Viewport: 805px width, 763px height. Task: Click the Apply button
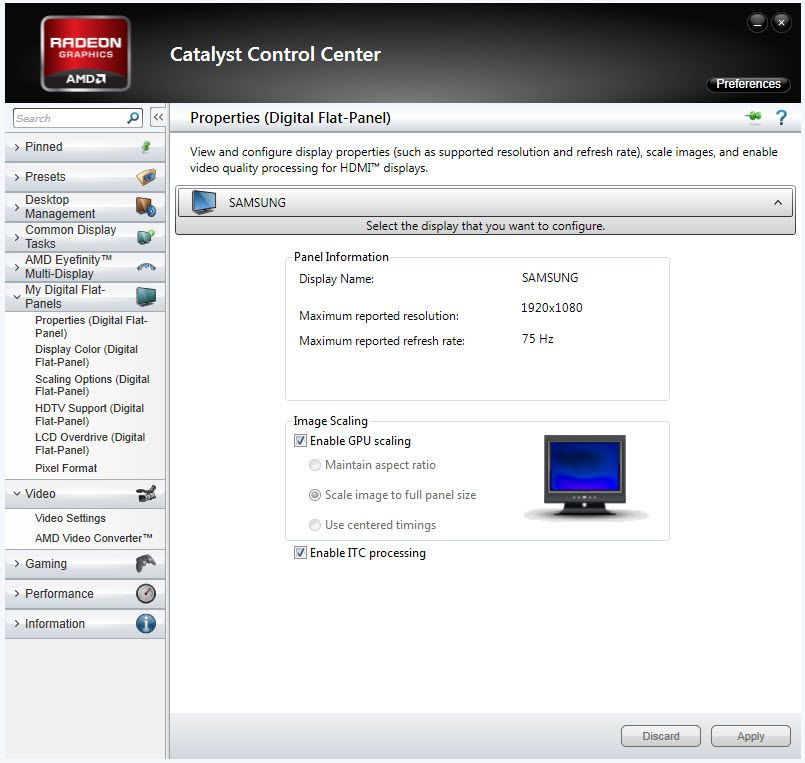pyautogui.click(x=751, y=736)
